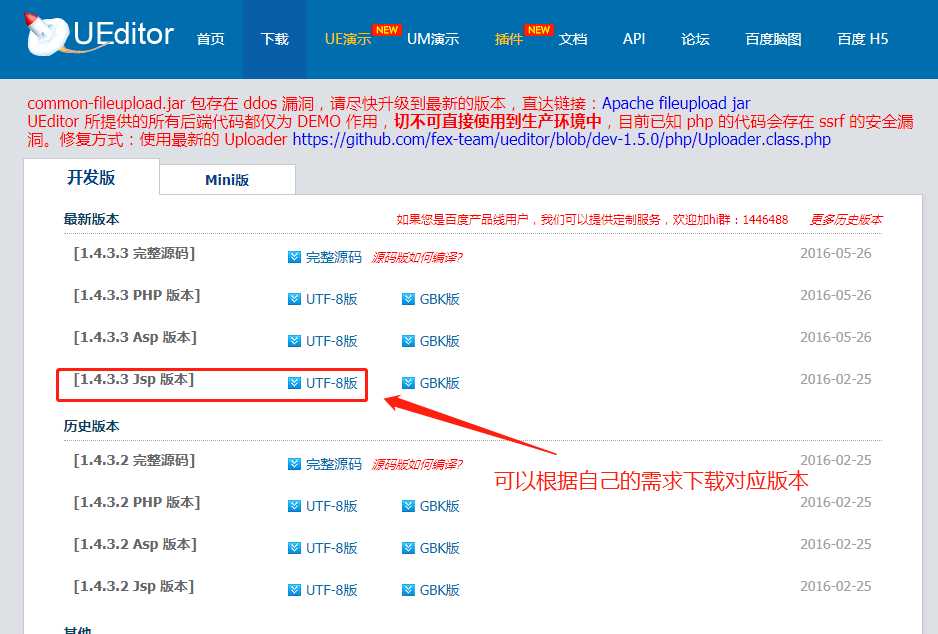Click download icon beside 1.4.3.2 完整源码
Image resolution: width=938 pixels, height=634 pixels.
point(294,464)
